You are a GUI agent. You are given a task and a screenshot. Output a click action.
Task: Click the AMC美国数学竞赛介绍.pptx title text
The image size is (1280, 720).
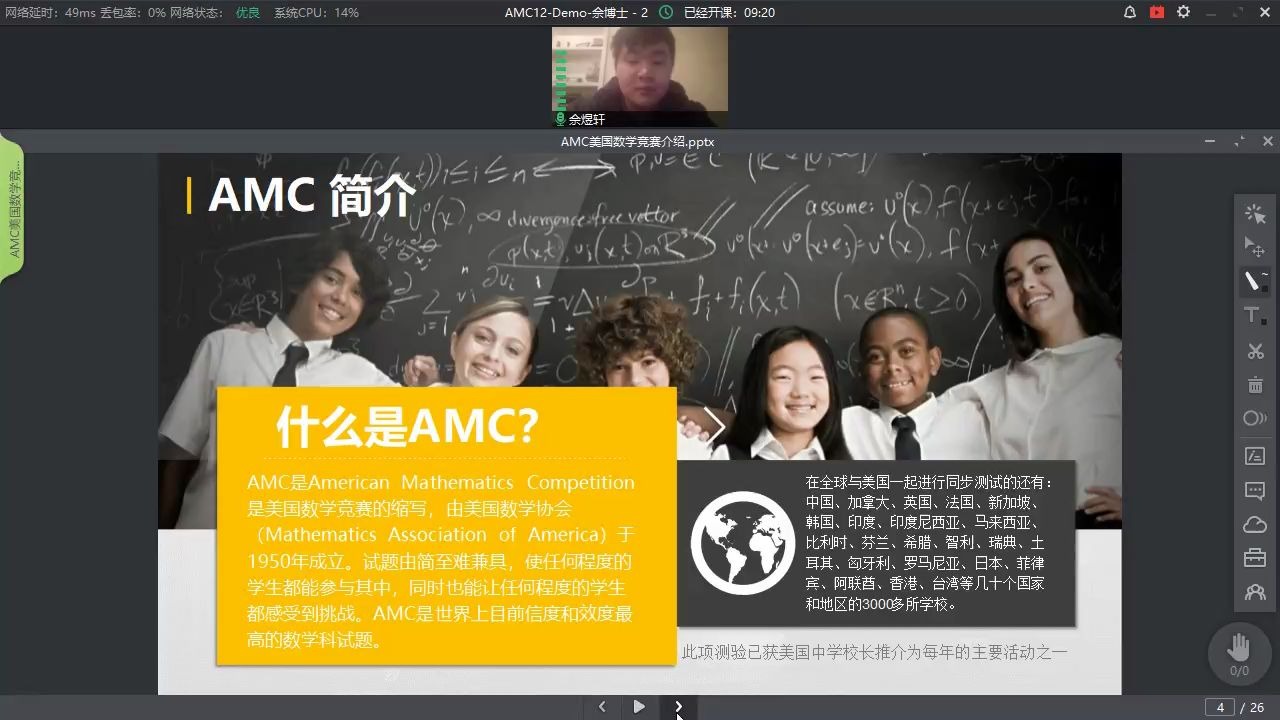[637, 142]
